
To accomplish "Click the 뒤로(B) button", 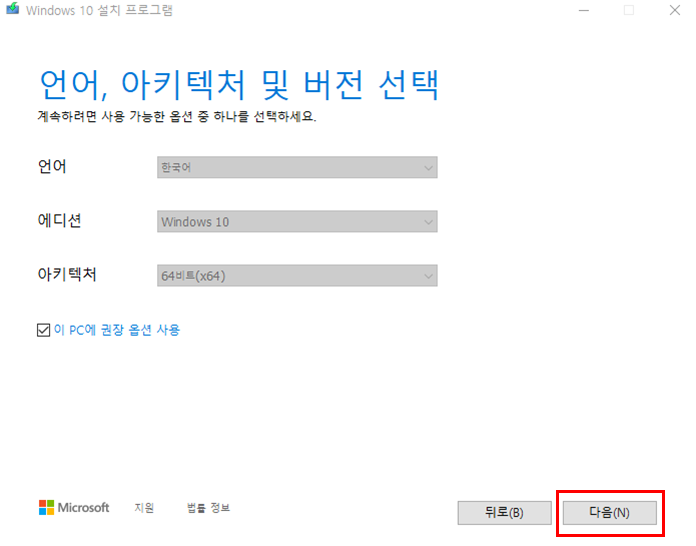I will (504, 513).
